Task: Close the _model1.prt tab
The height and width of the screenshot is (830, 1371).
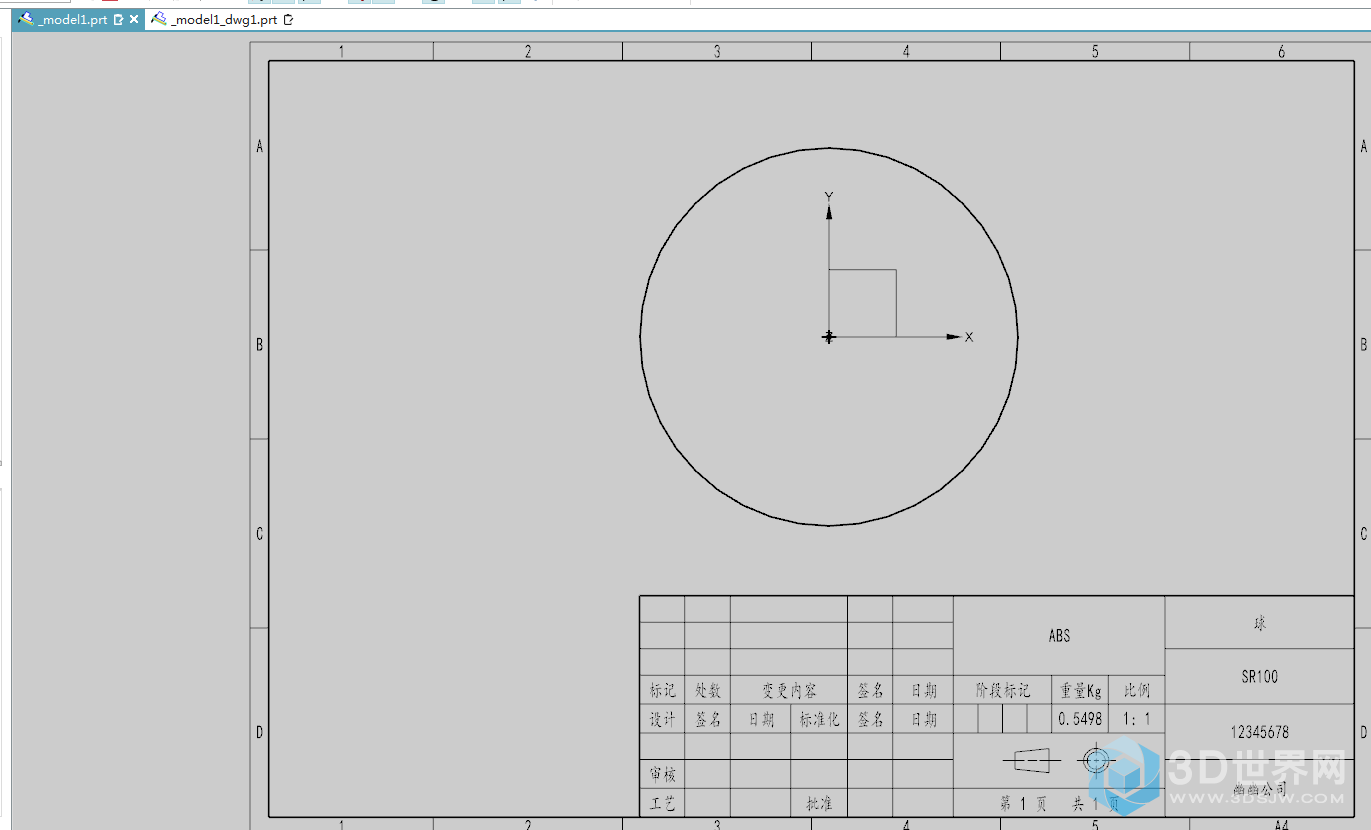Action: [x=134, y=19]
